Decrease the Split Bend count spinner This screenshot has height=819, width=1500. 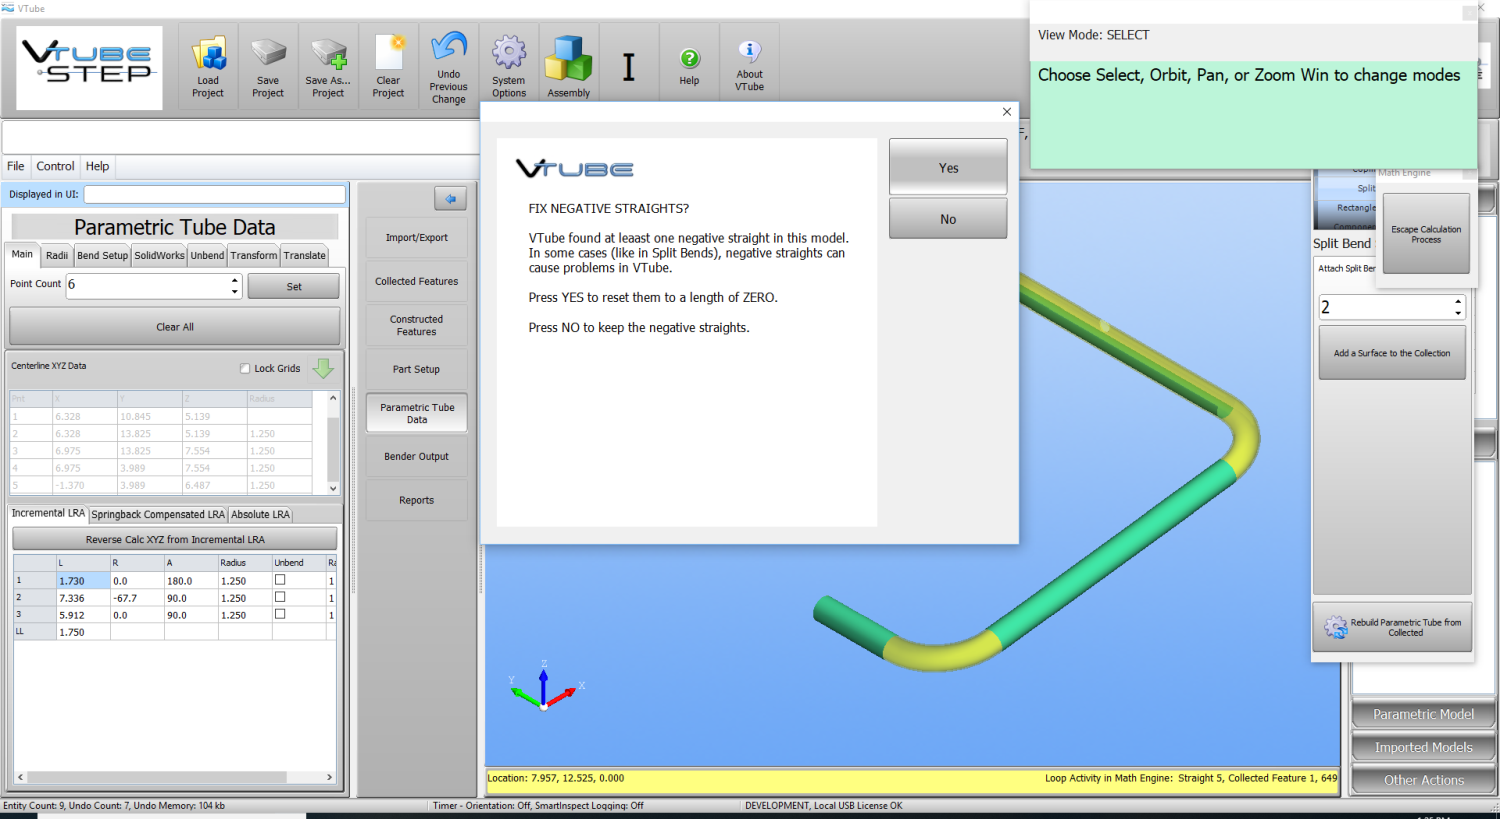tap(1458, 313)
